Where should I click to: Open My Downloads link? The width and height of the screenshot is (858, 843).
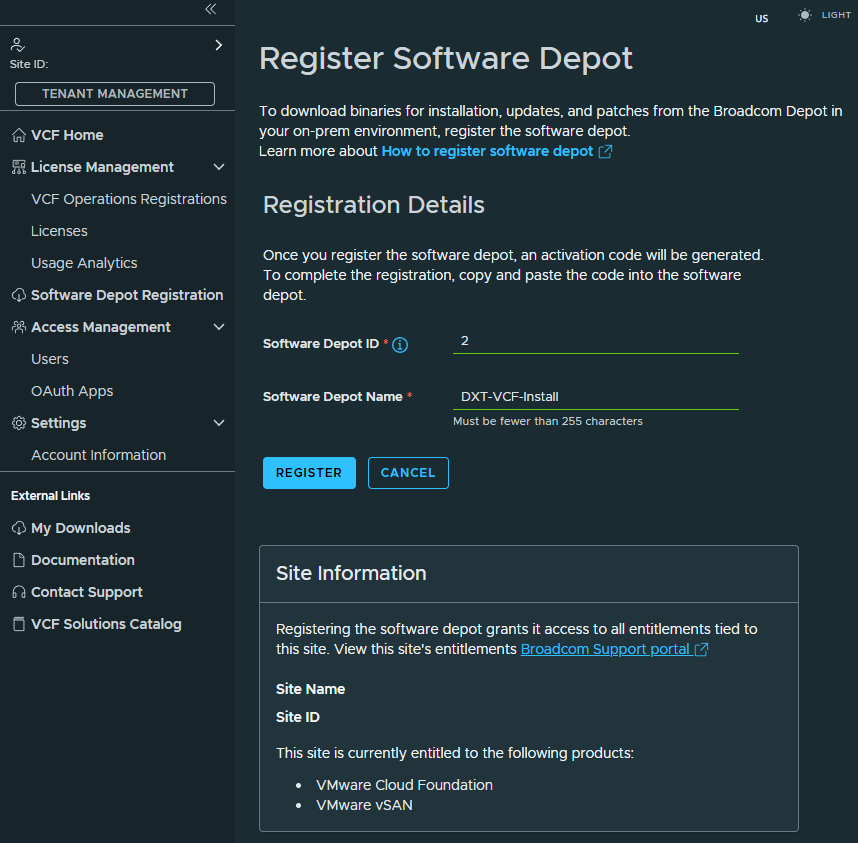point(80,528)
